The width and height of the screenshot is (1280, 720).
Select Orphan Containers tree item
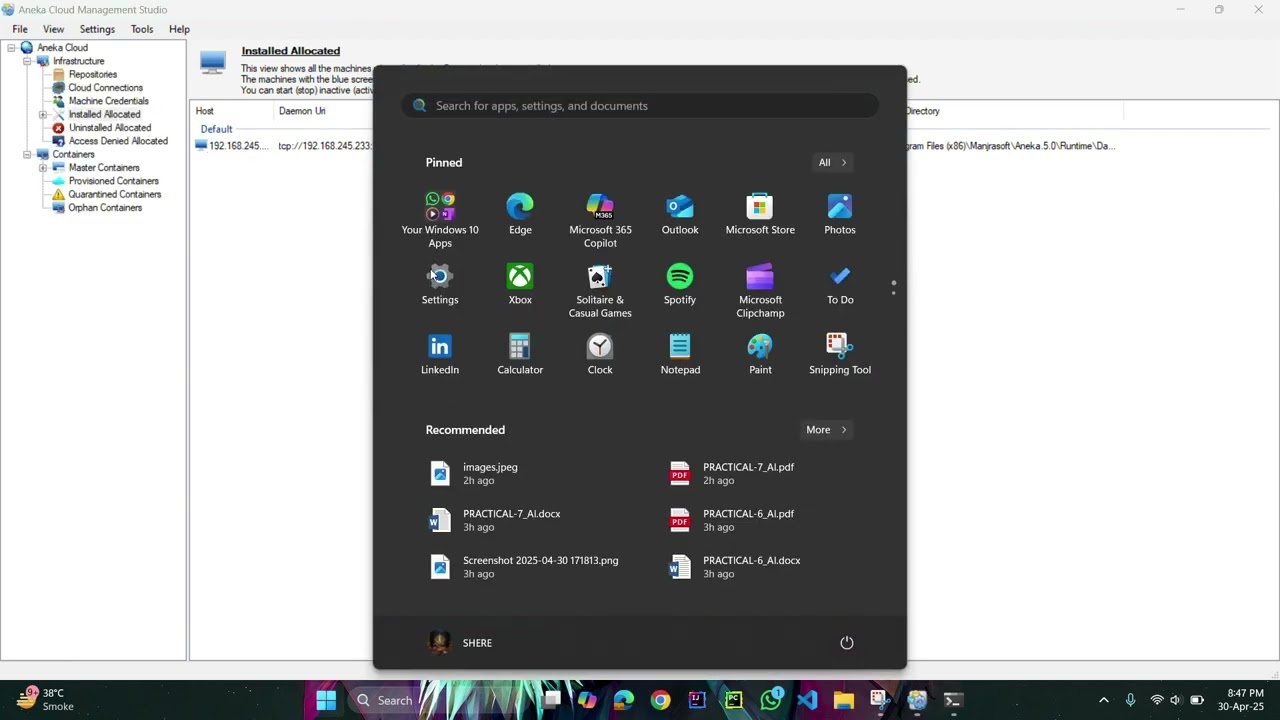click(105, 208)
